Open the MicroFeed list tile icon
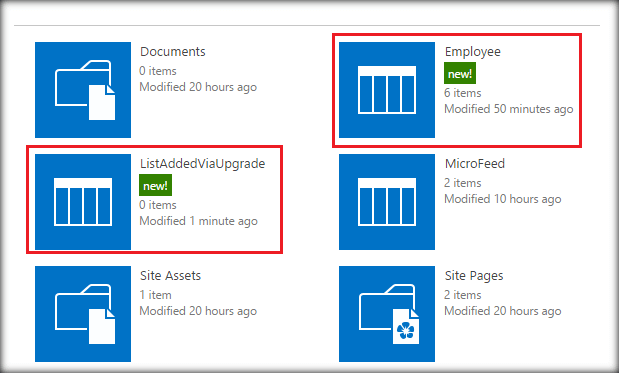The height and width of the screenshot is (373, 619). point(387,202)
